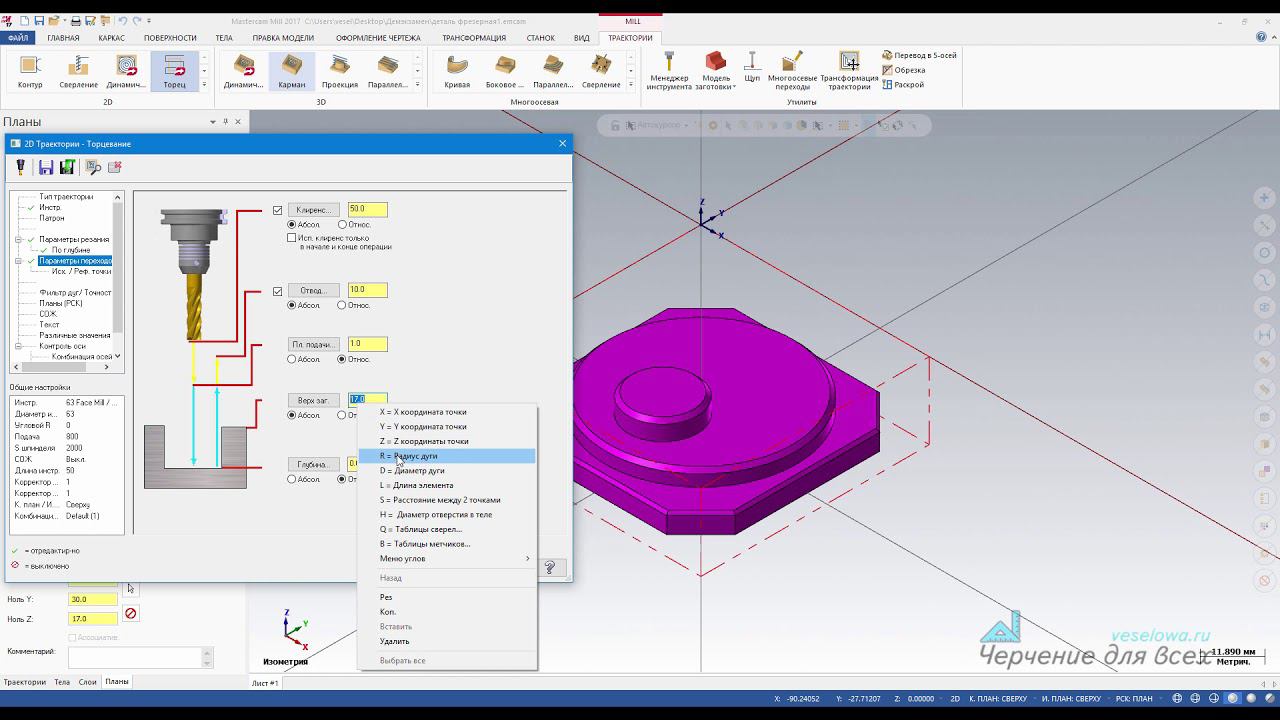This screenshot has width=1280, height=720.
Task: Select Относ. radio under Клиренс
Action: (342, 225)
